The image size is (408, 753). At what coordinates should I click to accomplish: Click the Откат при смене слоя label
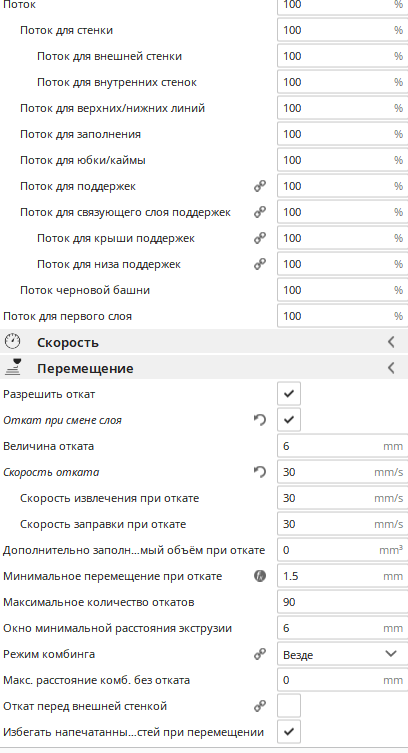[x=62, y=420]
